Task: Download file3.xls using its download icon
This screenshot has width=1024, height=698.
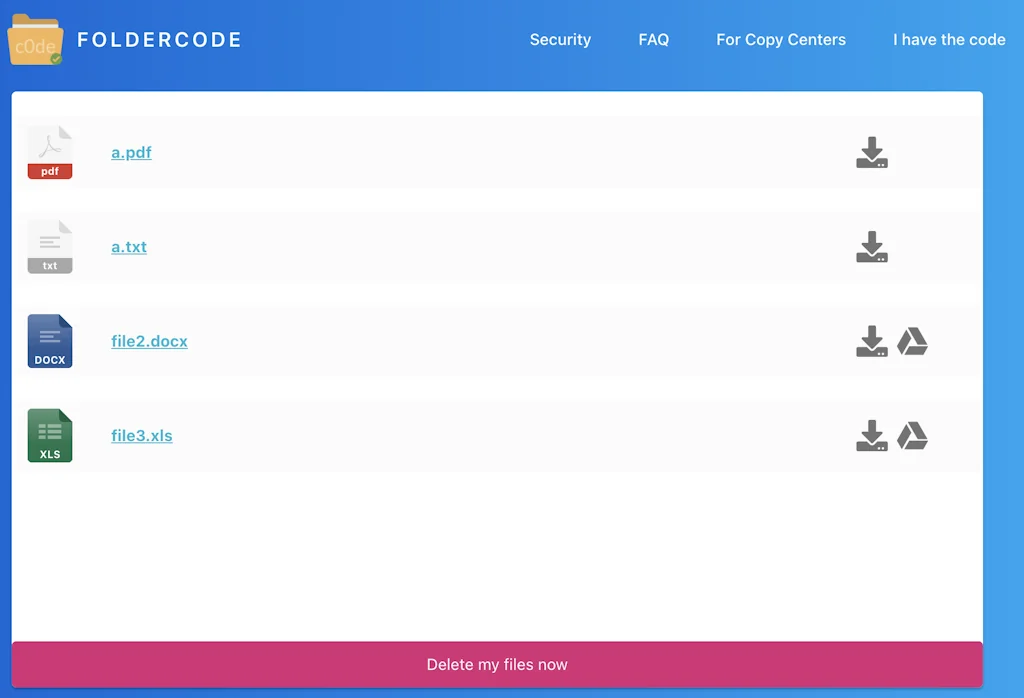Action: (x=872, y=435)
